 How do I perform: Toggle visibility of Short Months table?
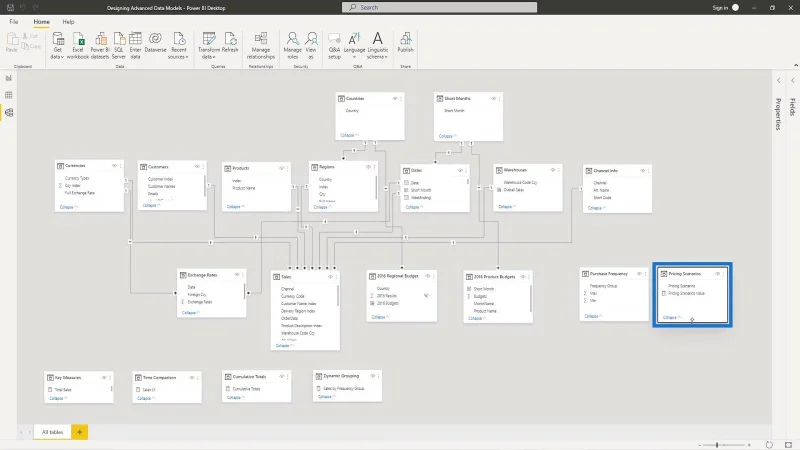pos(493,98)
